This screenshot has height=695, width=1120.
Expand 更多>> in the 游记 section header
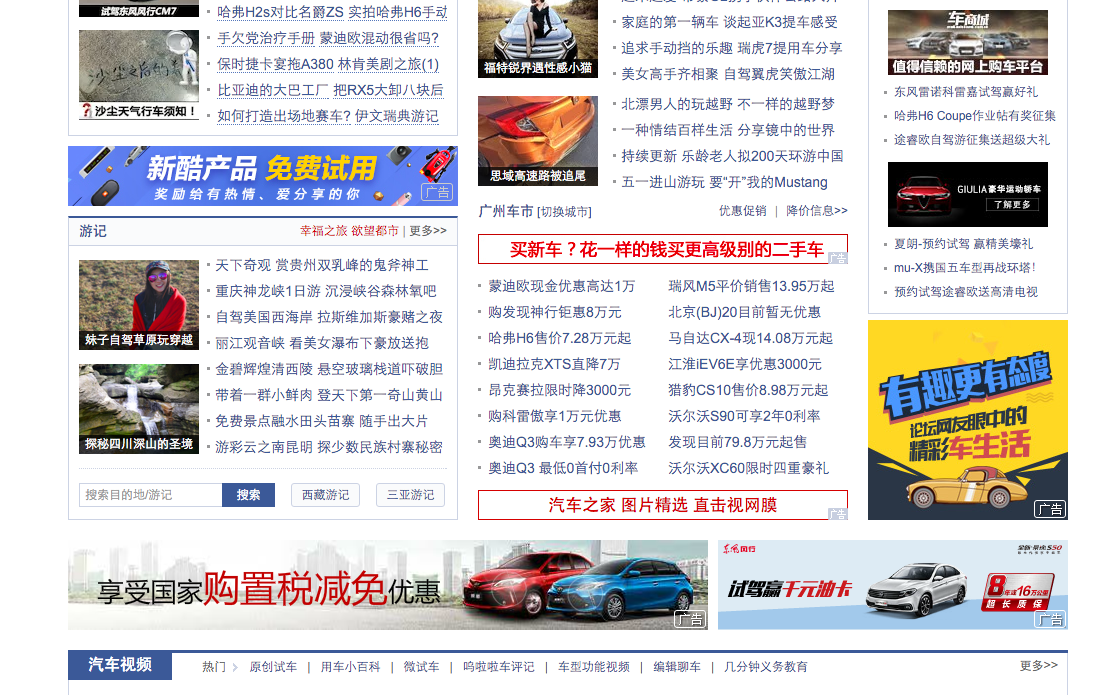428,231
